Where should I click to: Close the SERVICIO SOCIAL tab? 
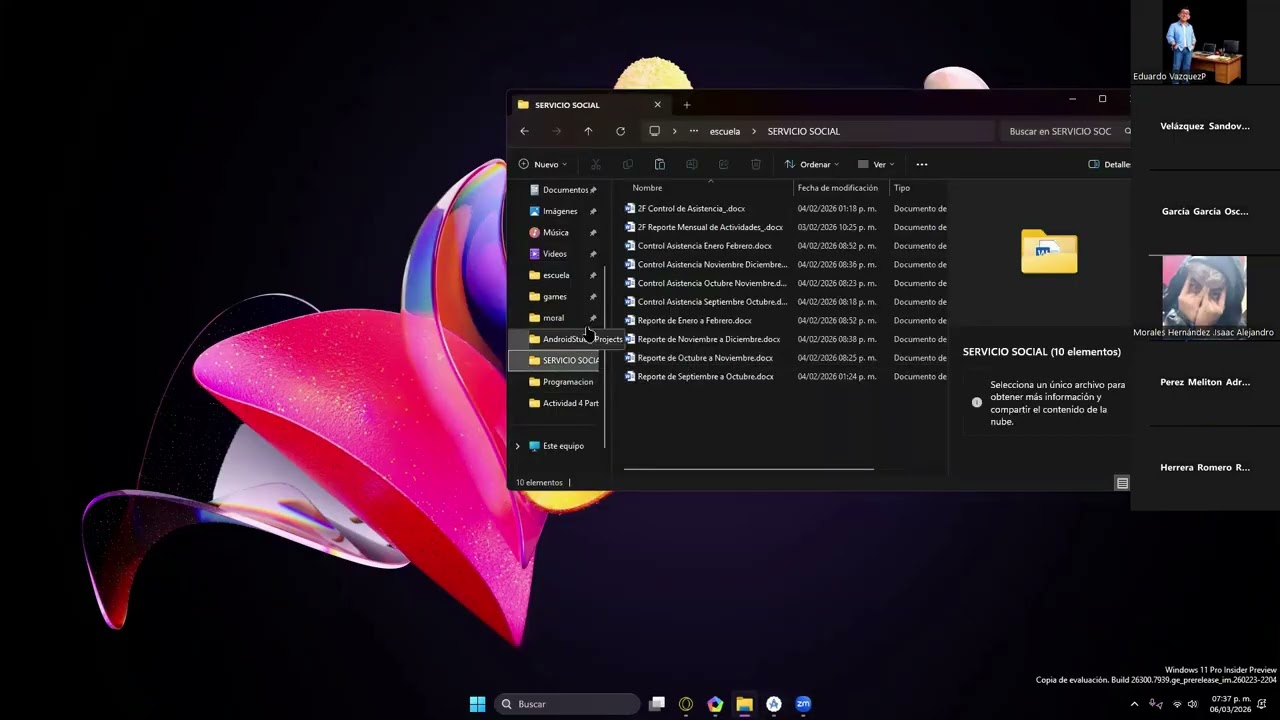tap(657, 105)
